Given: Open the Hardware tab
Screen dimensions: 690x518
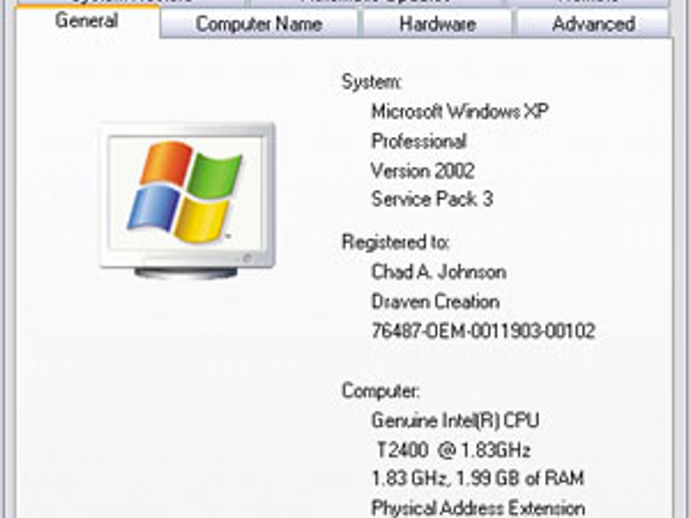Looking at the screenshot, I should (437, 24).
